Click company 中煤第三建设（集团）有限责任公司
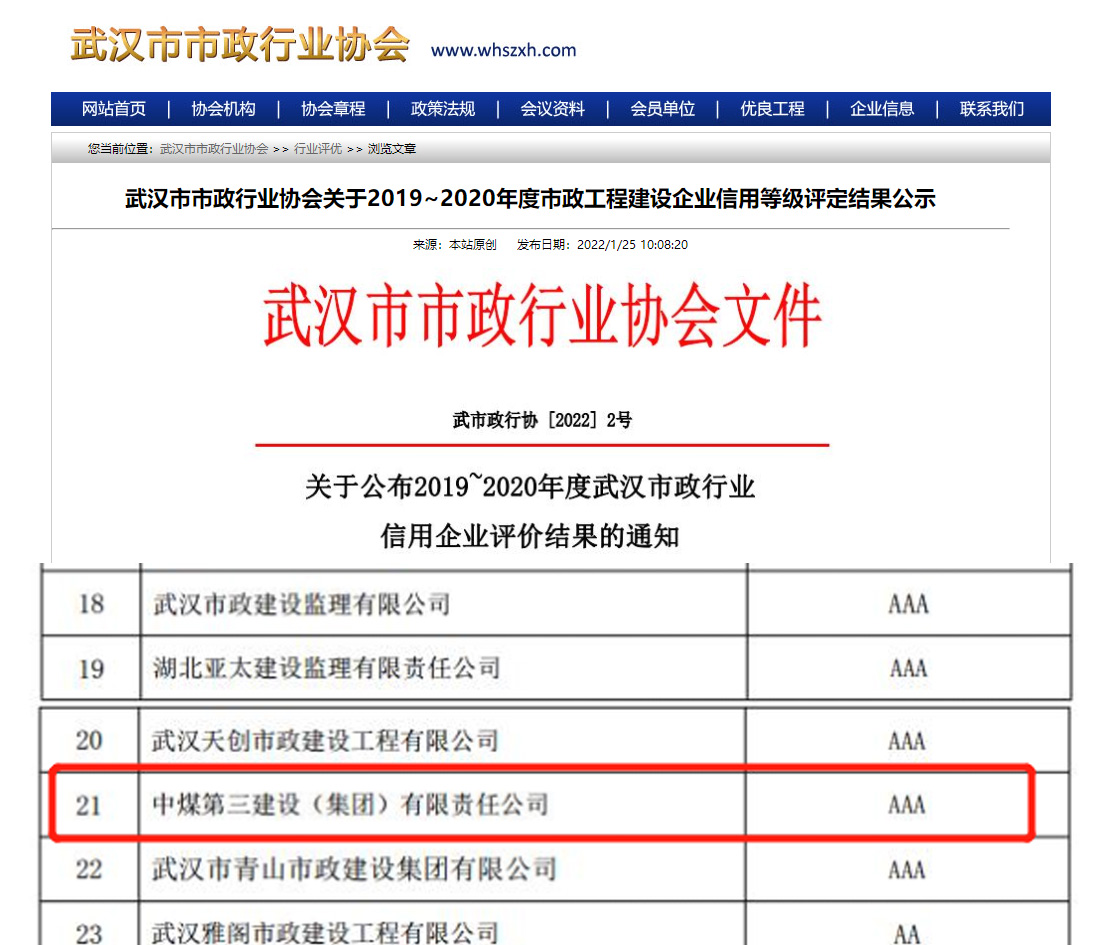The width and height of the screenshot is (1115, 945). pos(350,805)
